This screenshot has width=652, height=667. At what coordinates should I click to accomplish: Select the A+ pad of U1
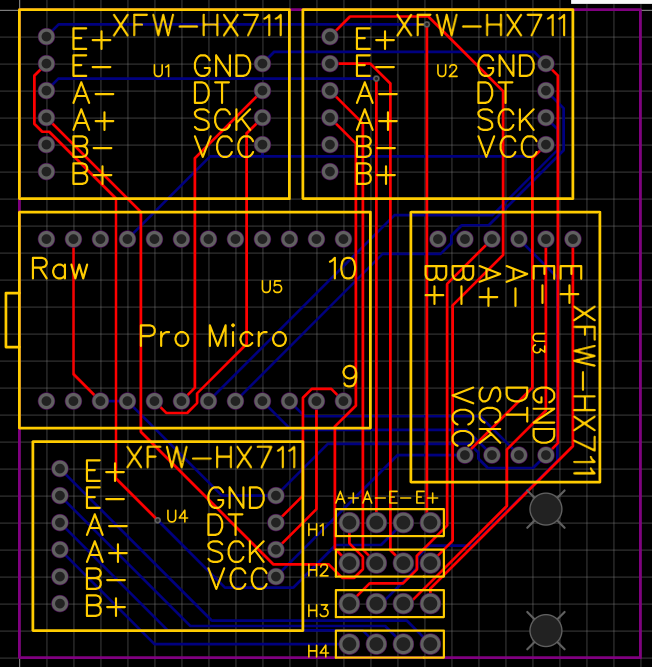click(x=46, y=118)
